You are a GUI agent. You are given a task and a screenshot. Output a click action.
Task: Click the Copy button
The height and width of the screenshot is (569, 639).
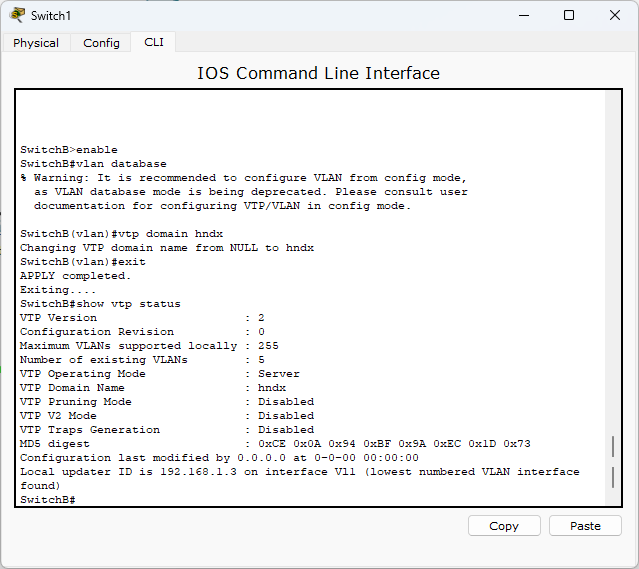[x=504, y=526]
